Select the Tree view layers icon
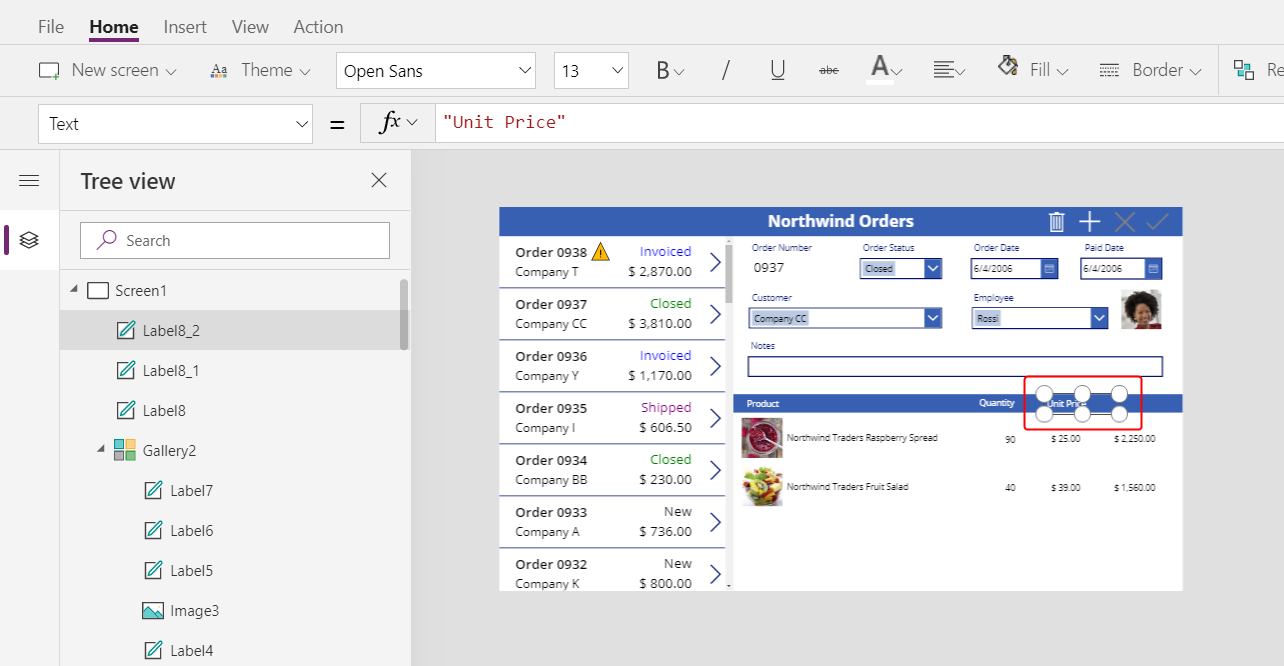Screen dimensions: 1284x666 [x=29, y=240]
